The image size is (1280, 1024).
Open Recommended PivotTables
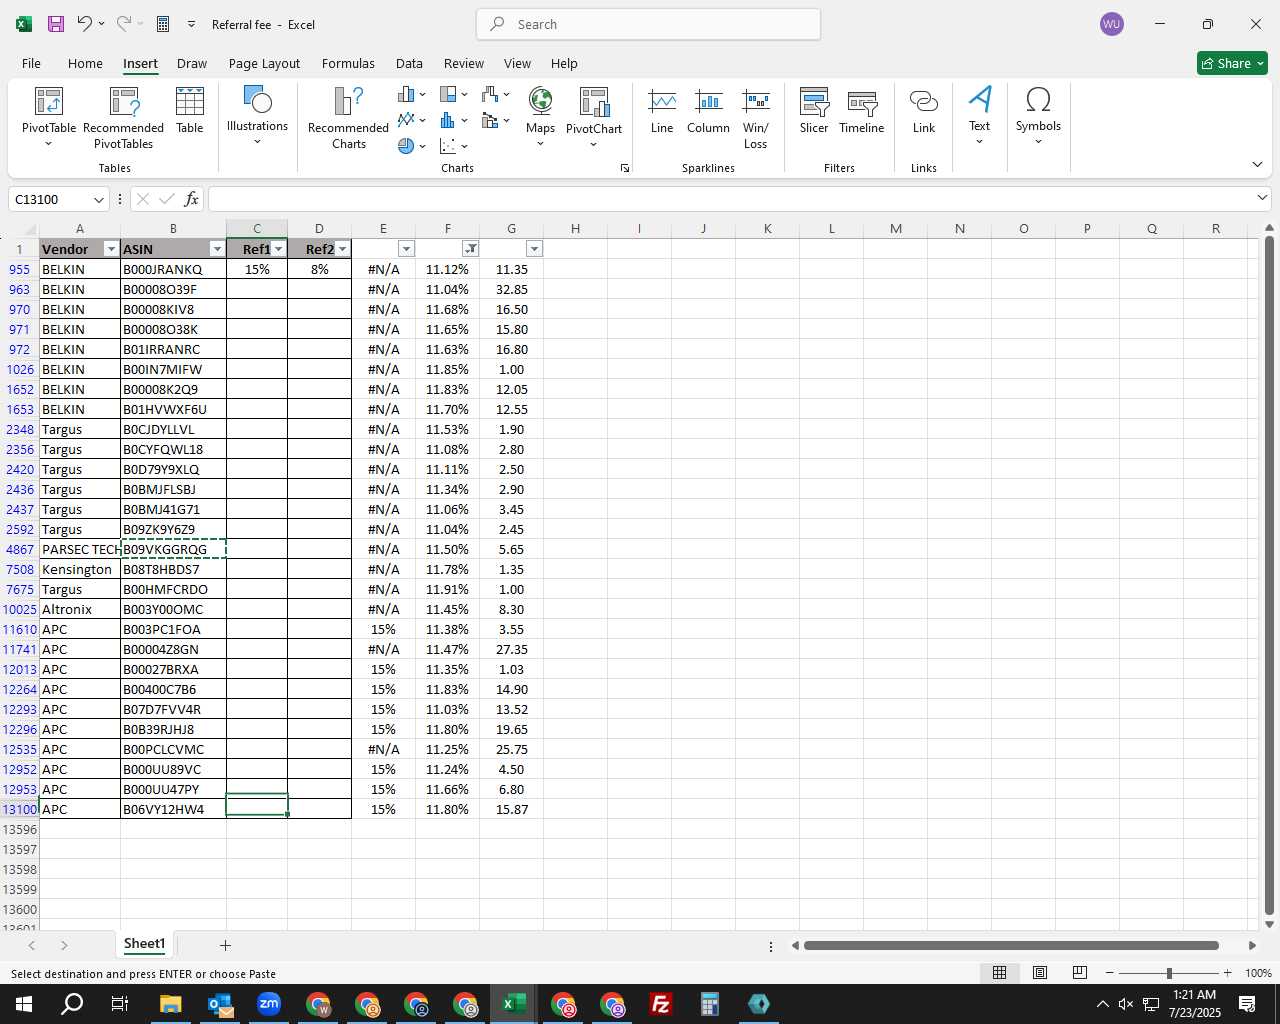[124, 118]
